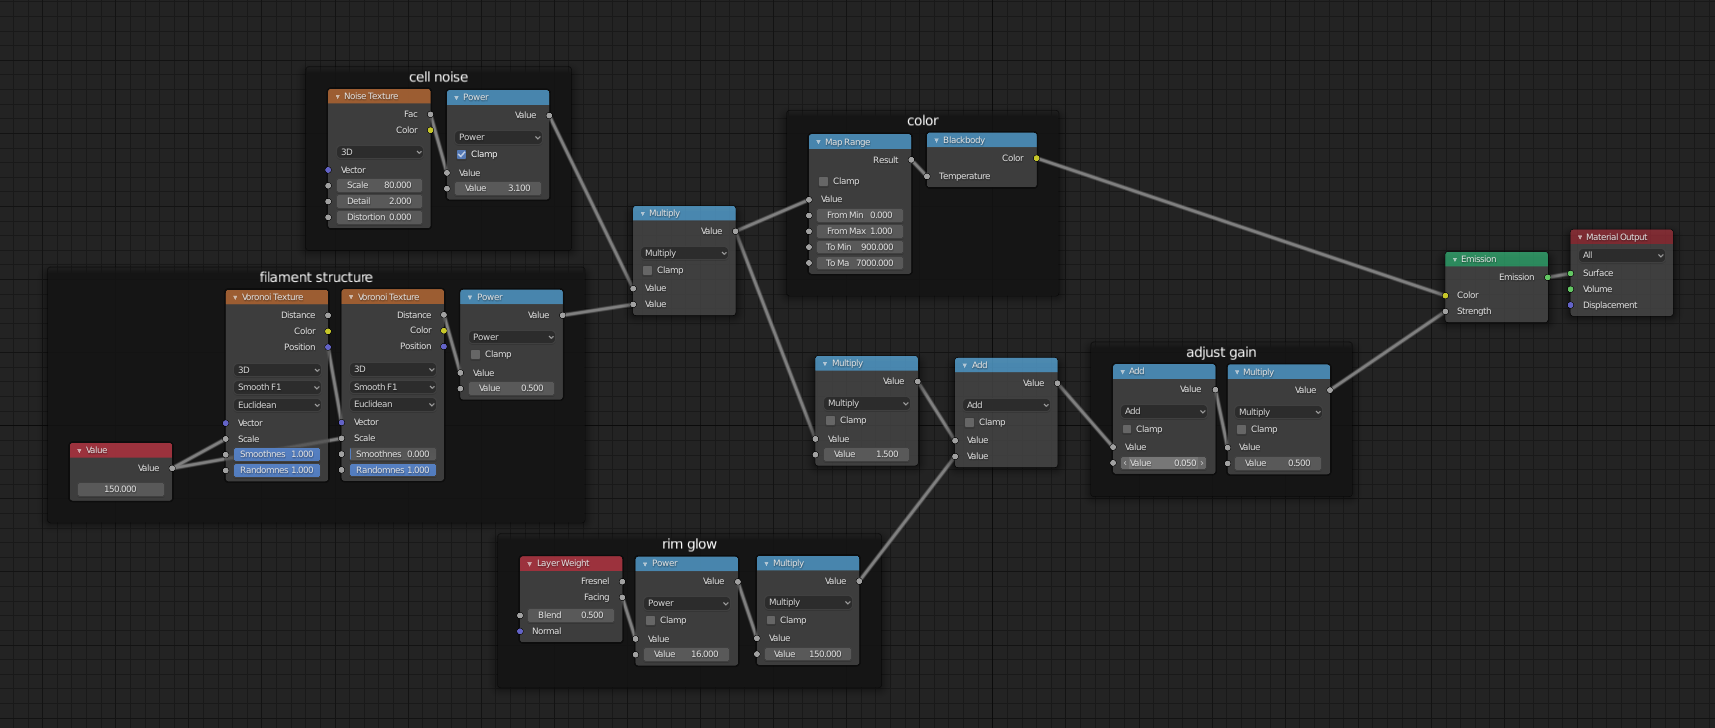Adjust Noise Texture Scale 80.000 field
The height and width of the screenshot is (728, 1715).
click(380, 185)
